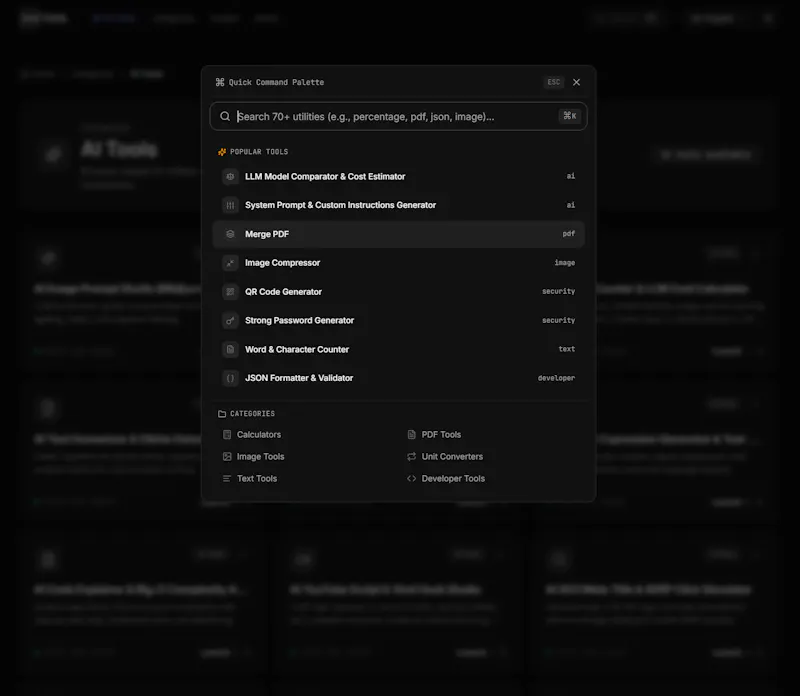Click the Image Tools category icon
Image resolution: width=800 pixels, height=696 pixels.
click(227, 457)
